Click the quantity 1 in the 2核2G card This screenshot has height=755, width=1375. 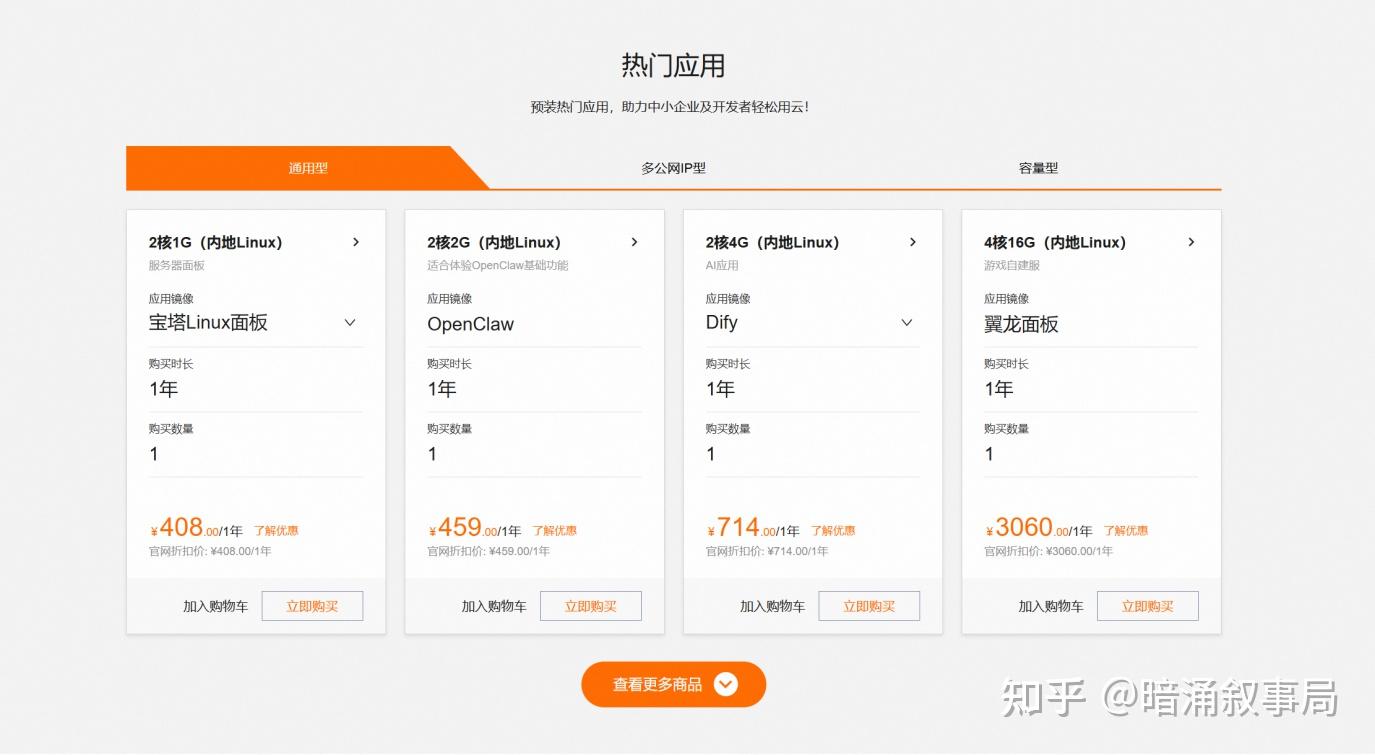coord(432,454)
